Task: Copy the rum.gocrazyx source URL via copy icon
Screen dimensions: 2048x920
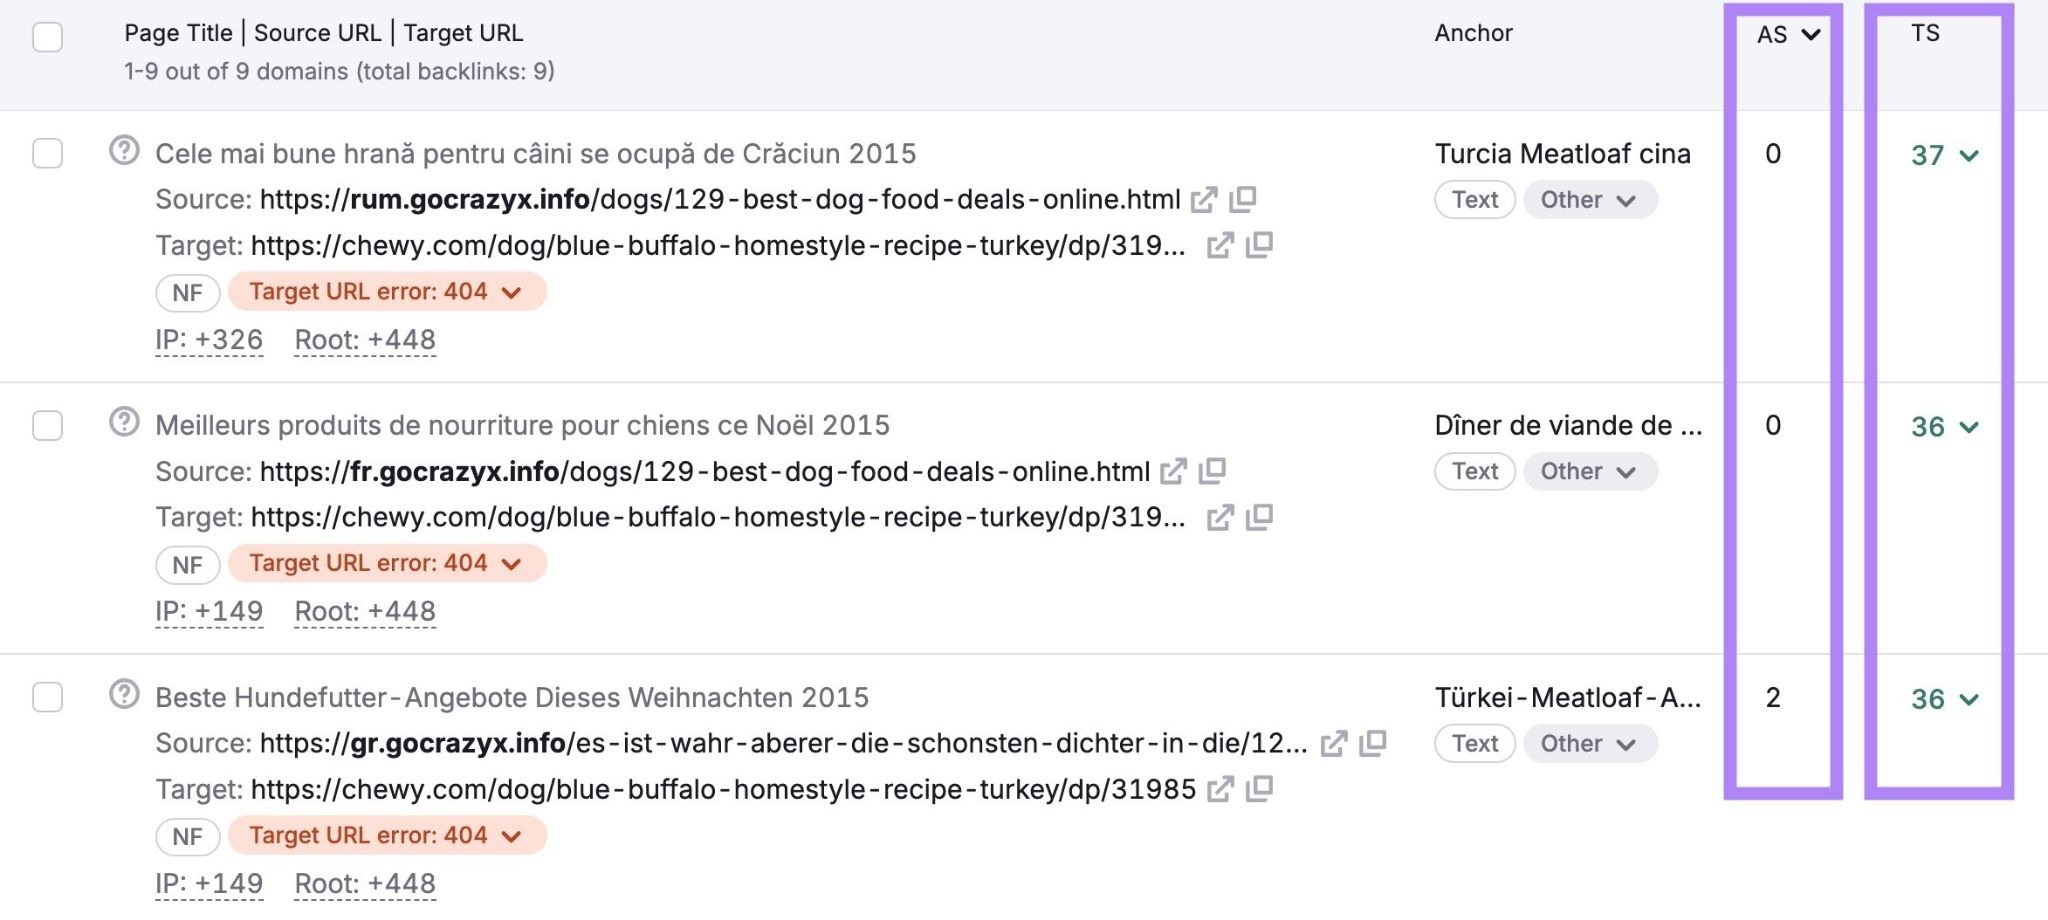Action: pos(1243,199)
